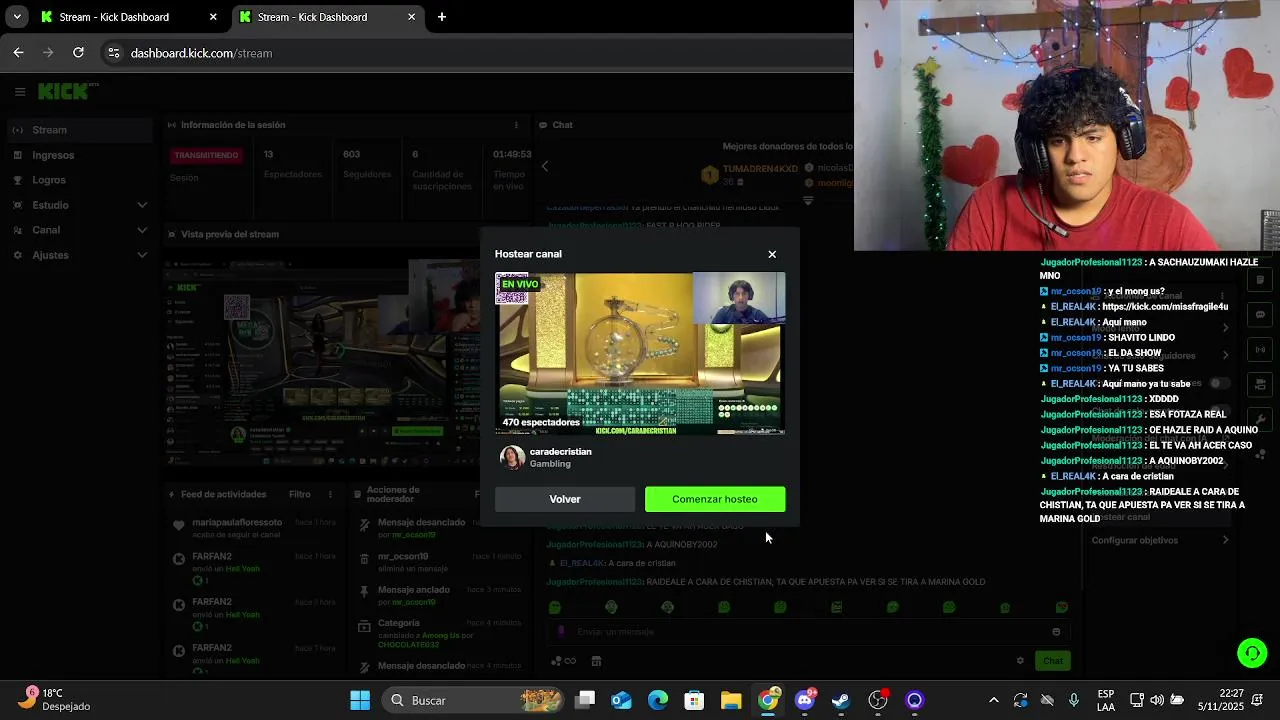Screen dimensions: 1280x720
Task: Reload the dashboard page
Action: point(79,53)
